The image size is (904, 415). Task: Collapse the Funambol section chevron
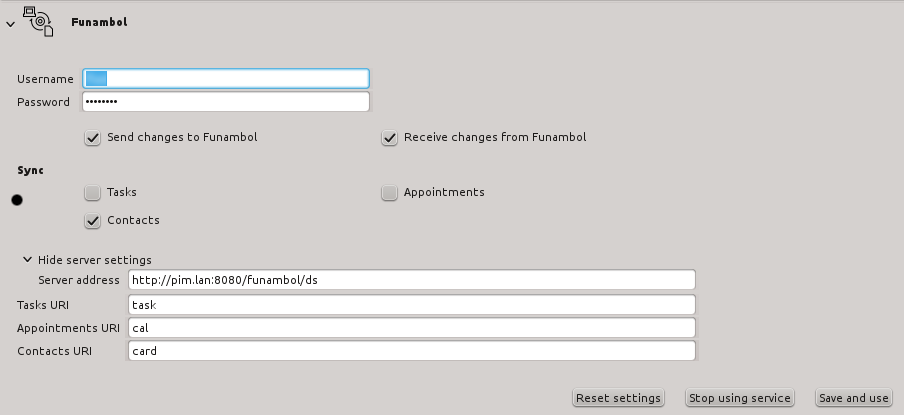(x=10, y=24)
